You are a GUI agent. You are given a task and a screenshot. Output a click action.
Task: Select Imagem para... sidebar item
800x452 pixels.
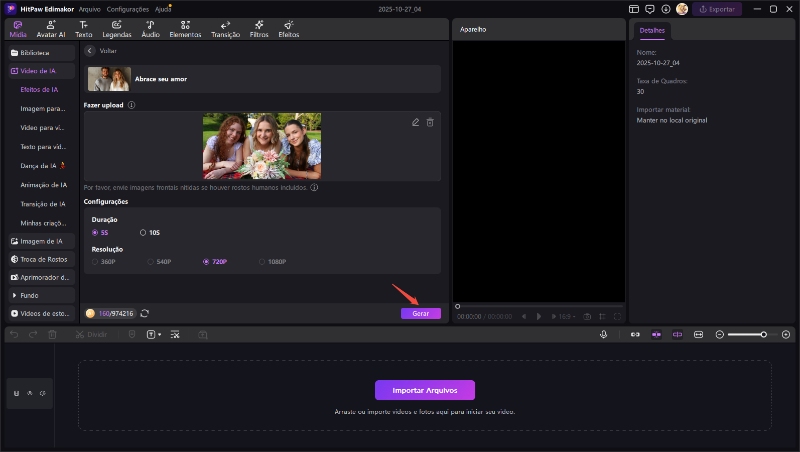click(43, 108)
